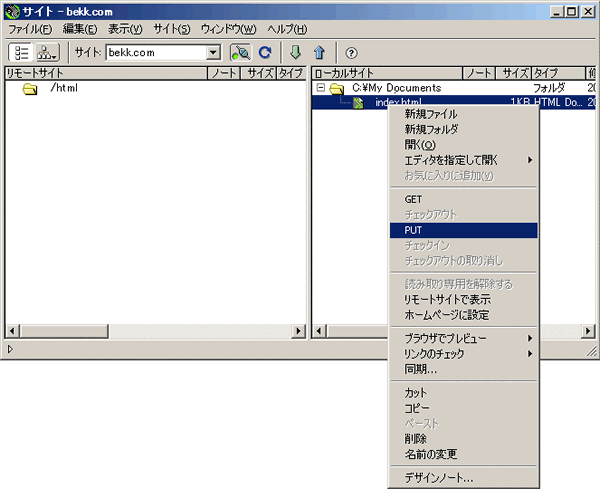Select the C:¥My Documents tree row
Image resolution: width=600 pixels, height=489 pixels.
point(453,88)
